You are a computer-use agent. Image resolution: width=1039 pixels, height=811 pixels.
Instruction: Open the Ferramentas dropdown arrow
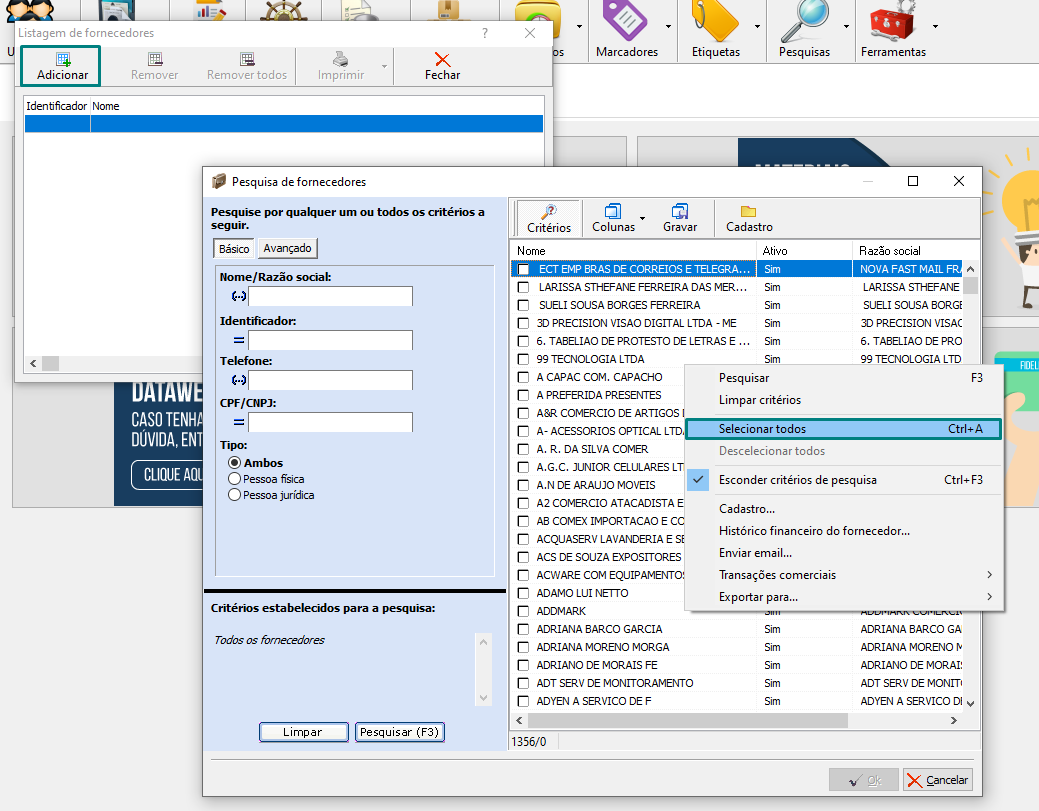click(935, 26)
